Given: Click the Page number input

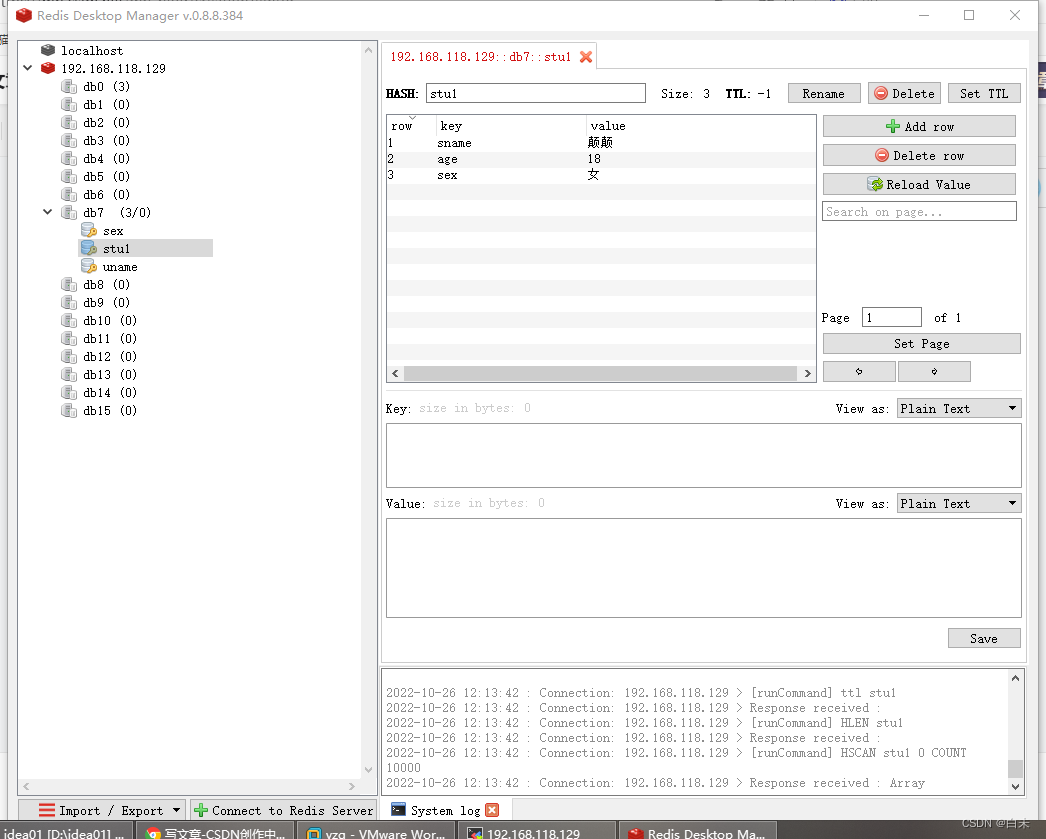Looking at the screenshot, I should point(891,317).
